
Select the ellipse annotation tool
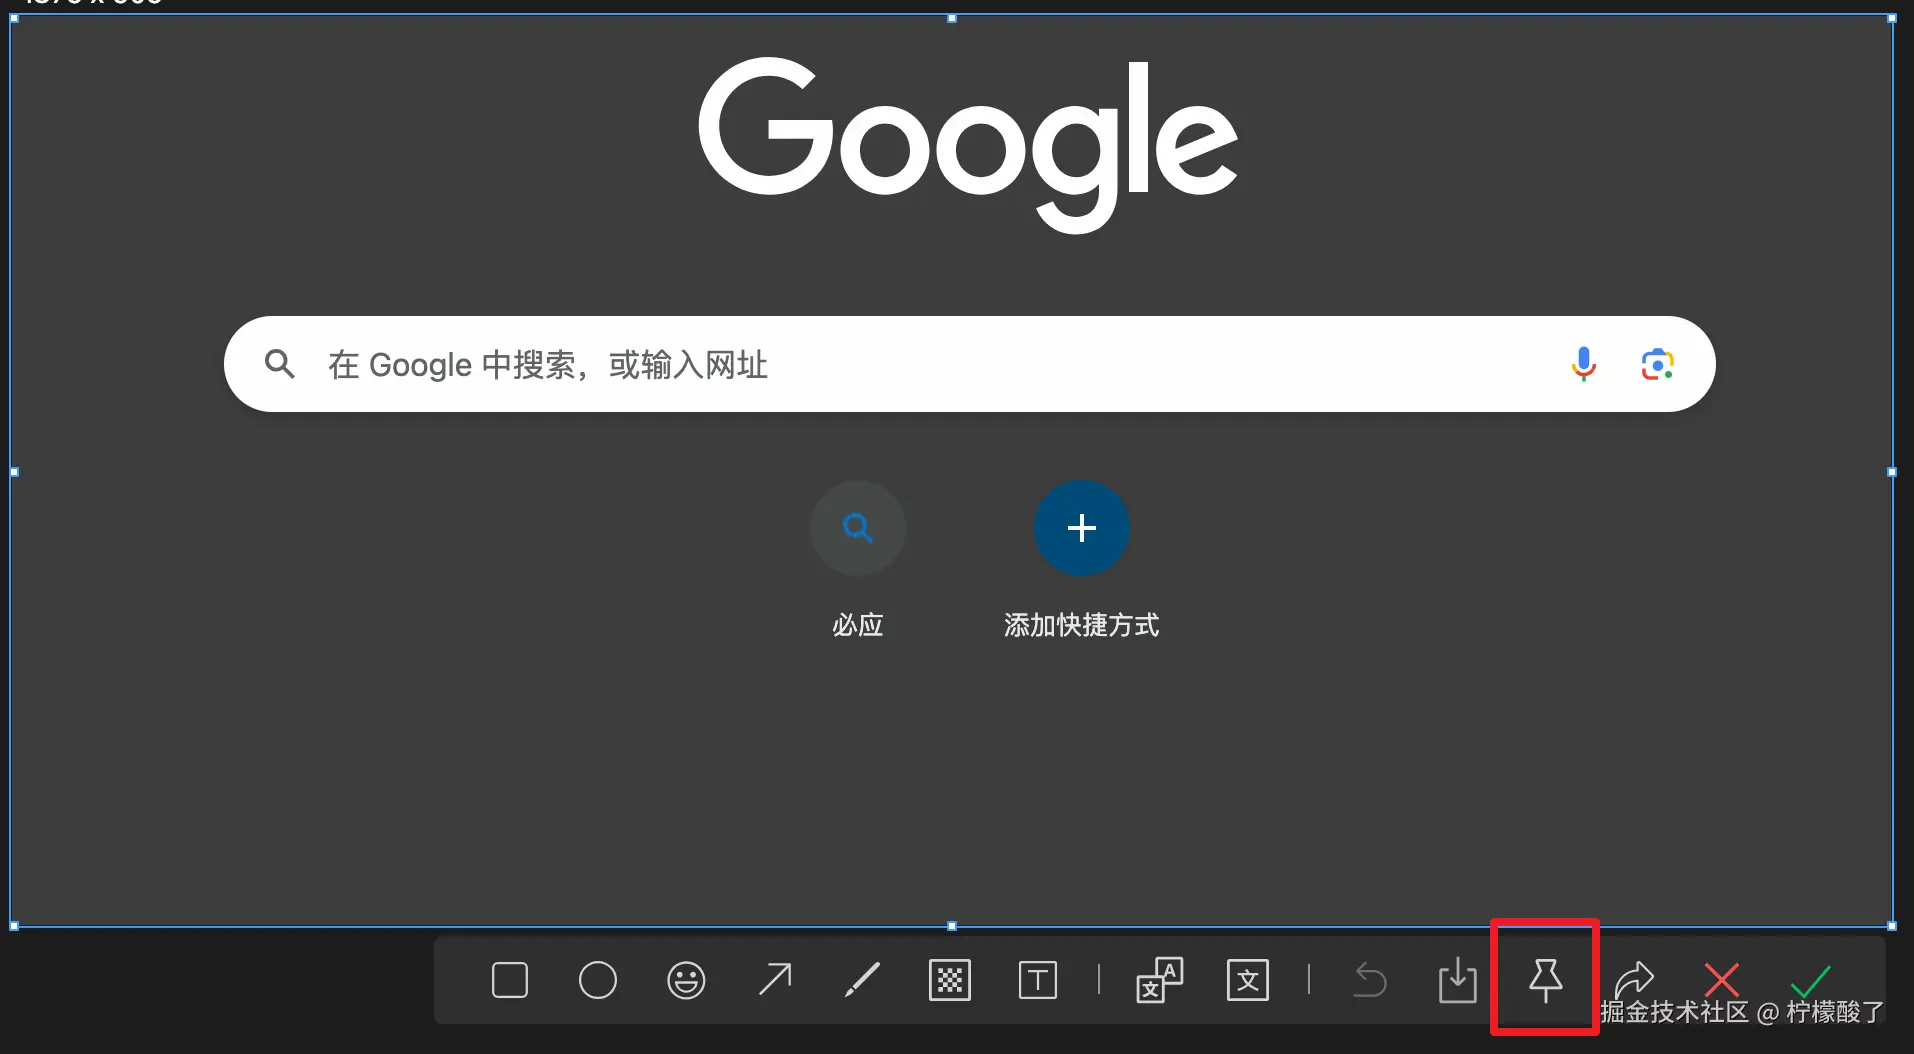pos(598,980)
